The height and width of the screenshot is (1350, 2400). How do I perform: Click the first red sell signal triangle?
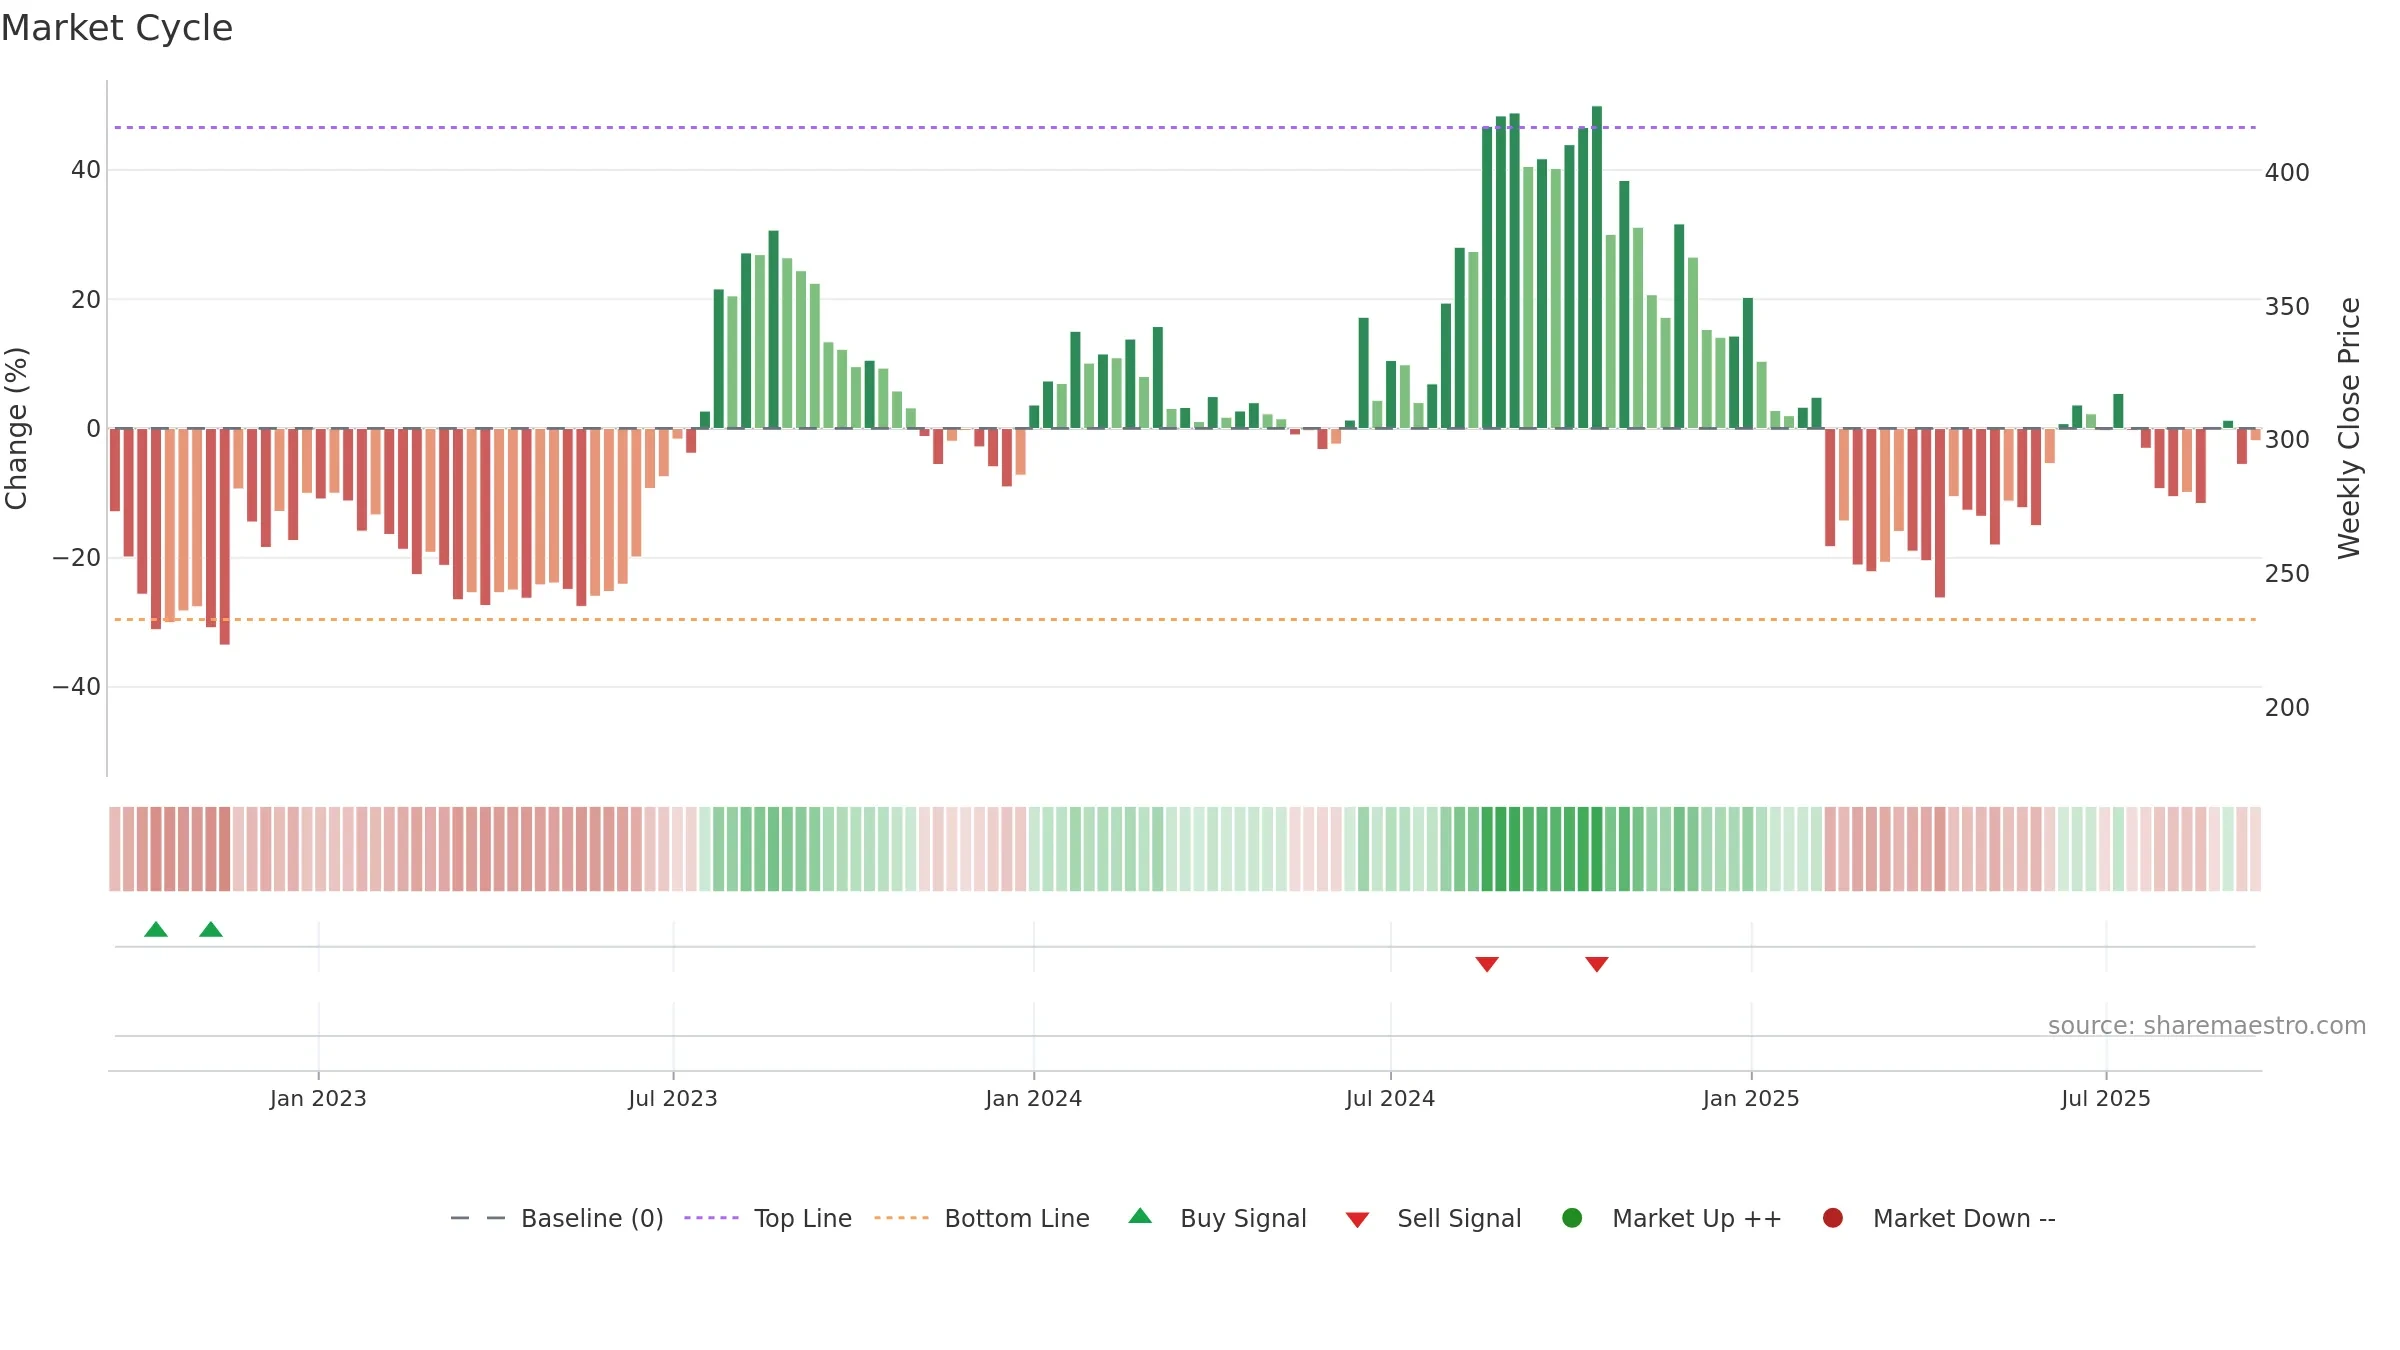pos(1487,964)
